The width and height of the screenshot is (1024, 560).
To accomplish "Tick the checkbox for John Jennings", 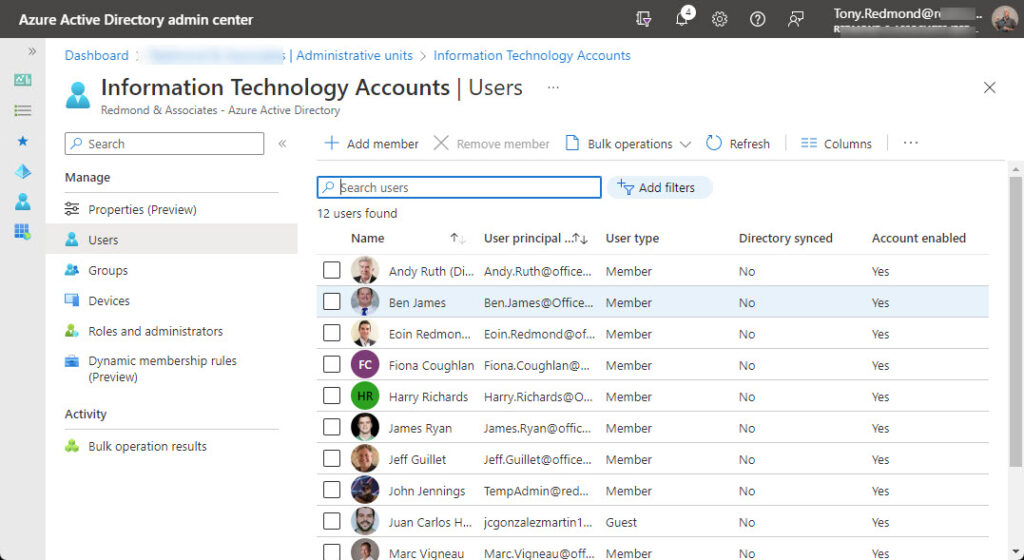I will click(x=332, y=490).
